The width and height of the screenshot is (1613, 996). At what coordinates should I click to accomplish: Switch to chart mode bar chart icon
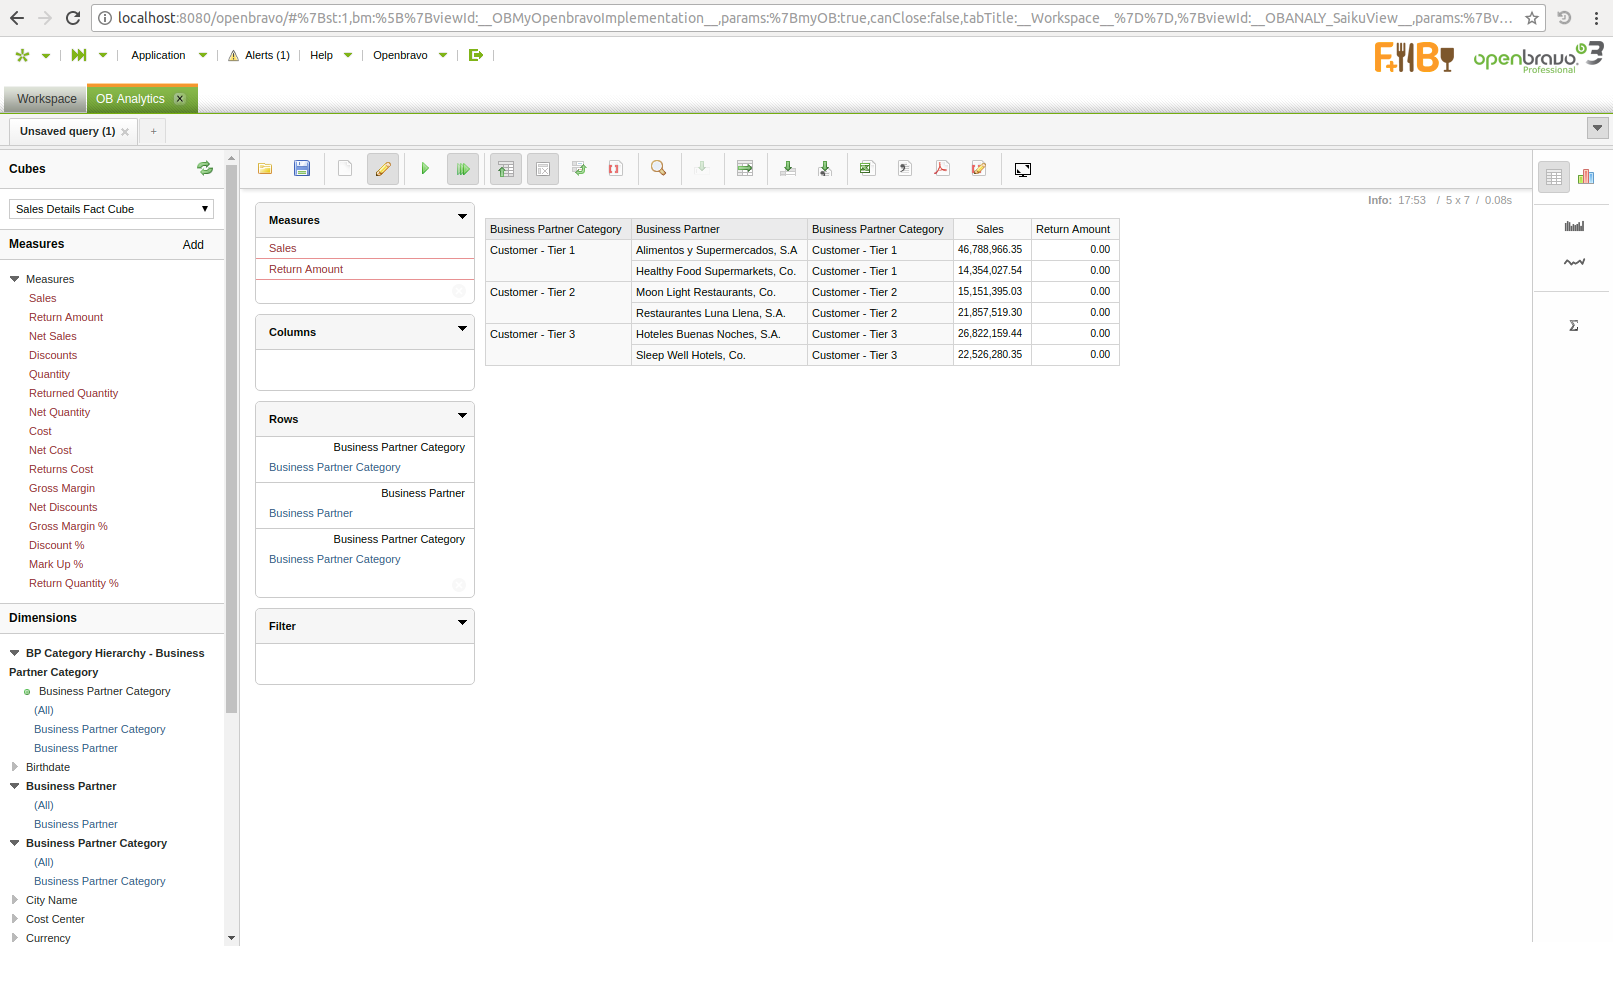(1586, 177)
